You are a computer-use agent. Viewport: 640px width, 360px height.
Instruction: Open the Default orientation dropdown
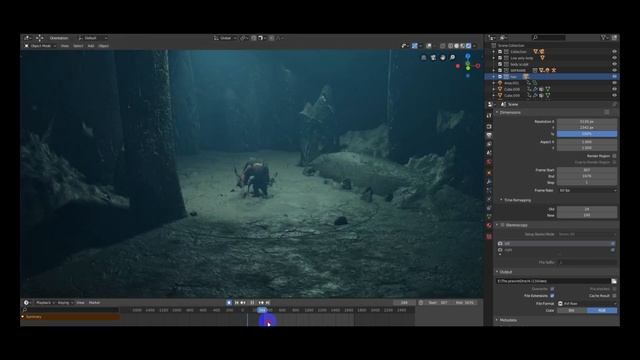click(93, 38)
